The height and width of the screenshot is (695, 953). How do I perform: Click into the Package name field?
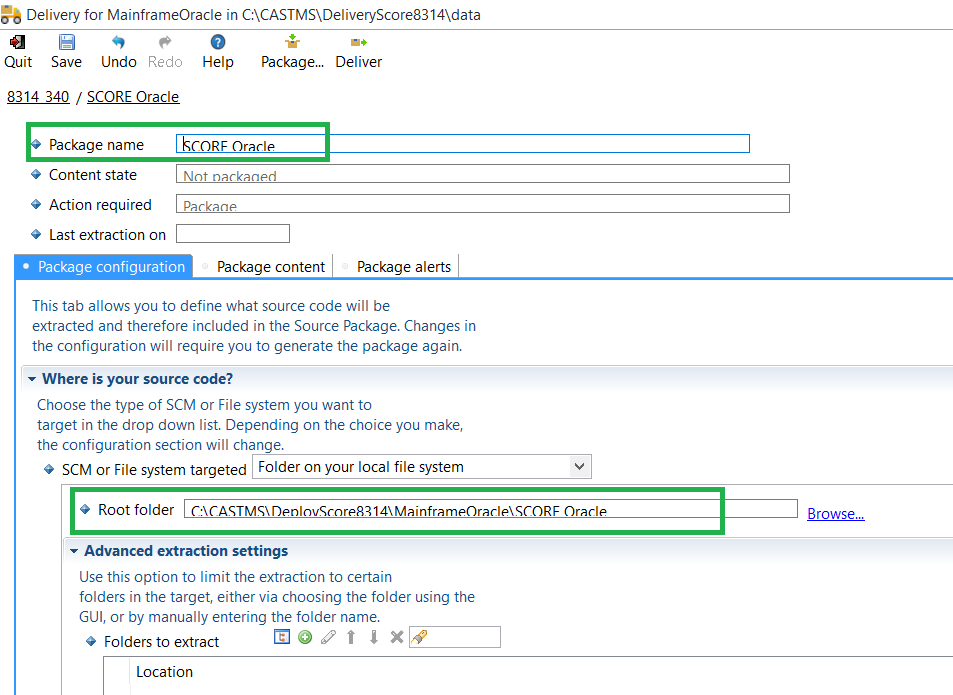click(462, 144)
